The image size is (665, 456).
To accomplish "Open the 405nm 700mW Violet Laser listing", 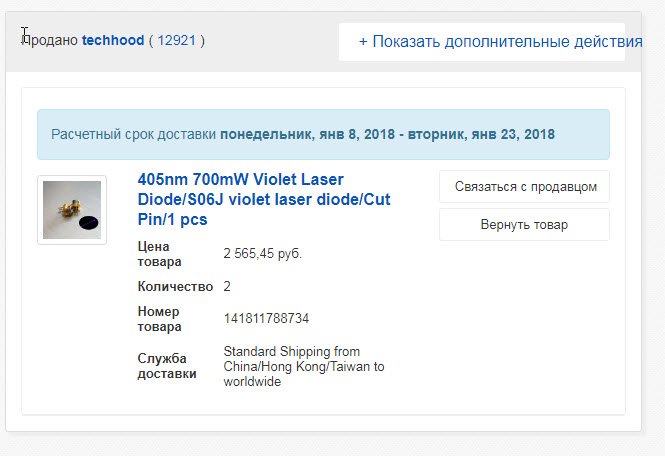I will [264, 199].
